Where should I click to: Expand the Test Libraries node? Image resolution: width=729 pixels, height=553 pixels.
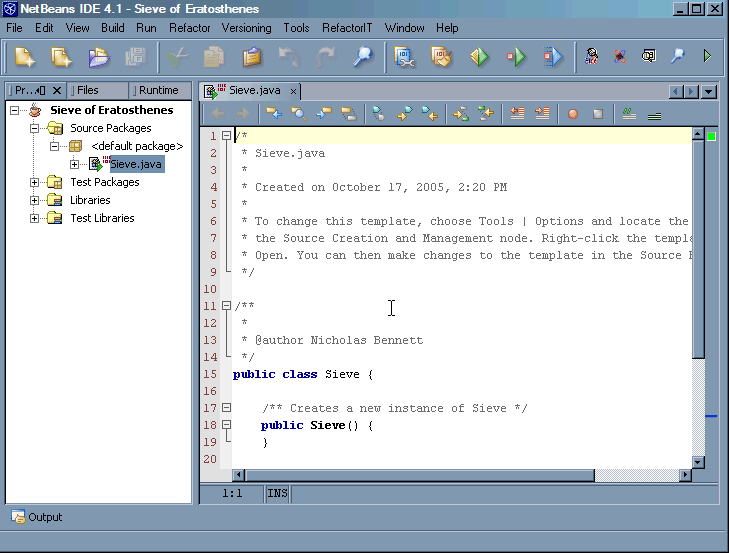point(34,218)
